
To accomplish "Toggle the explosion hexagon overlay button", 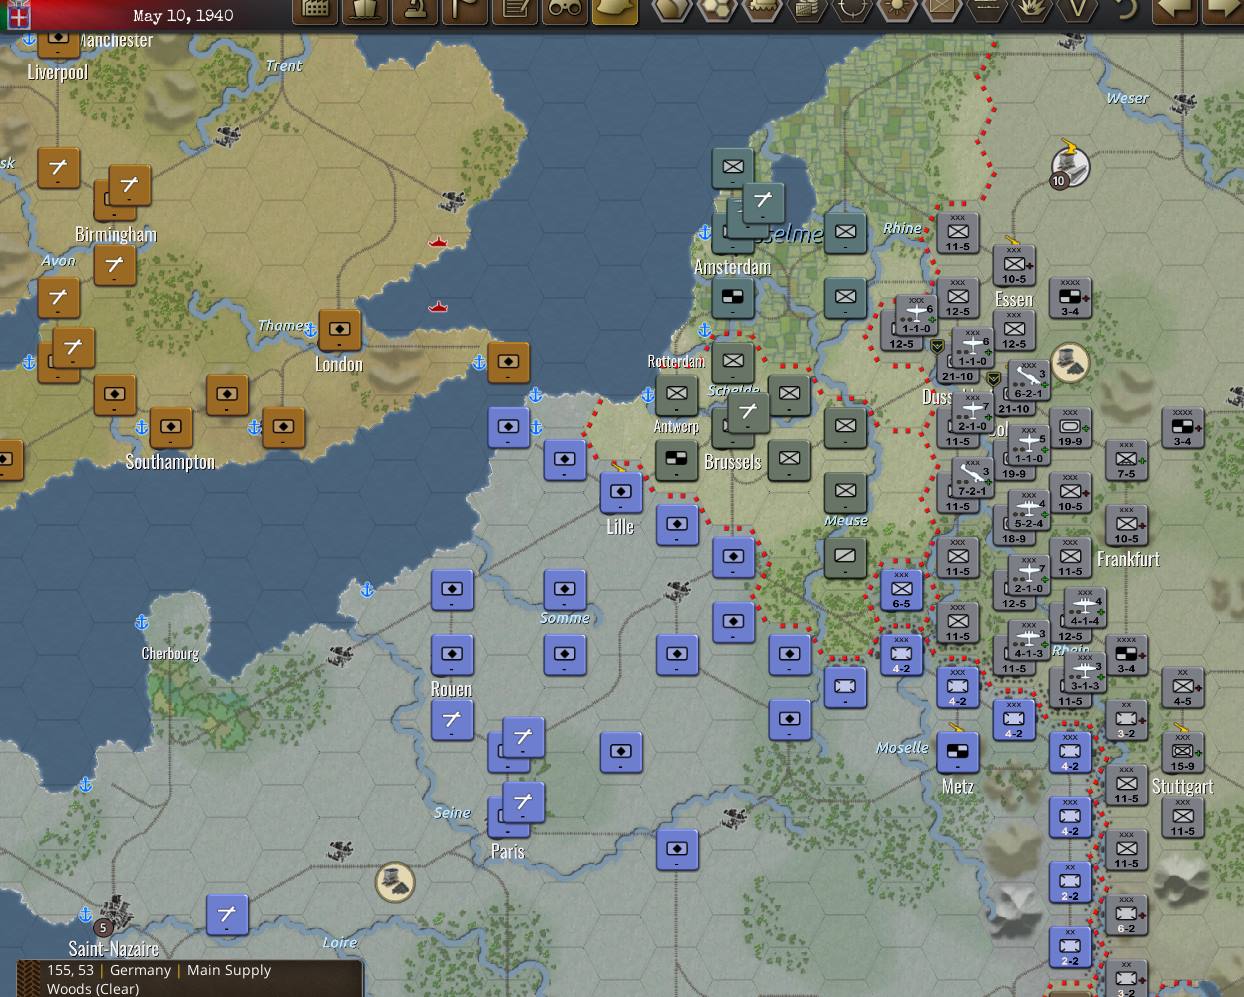I will [x=1032, y=10].
